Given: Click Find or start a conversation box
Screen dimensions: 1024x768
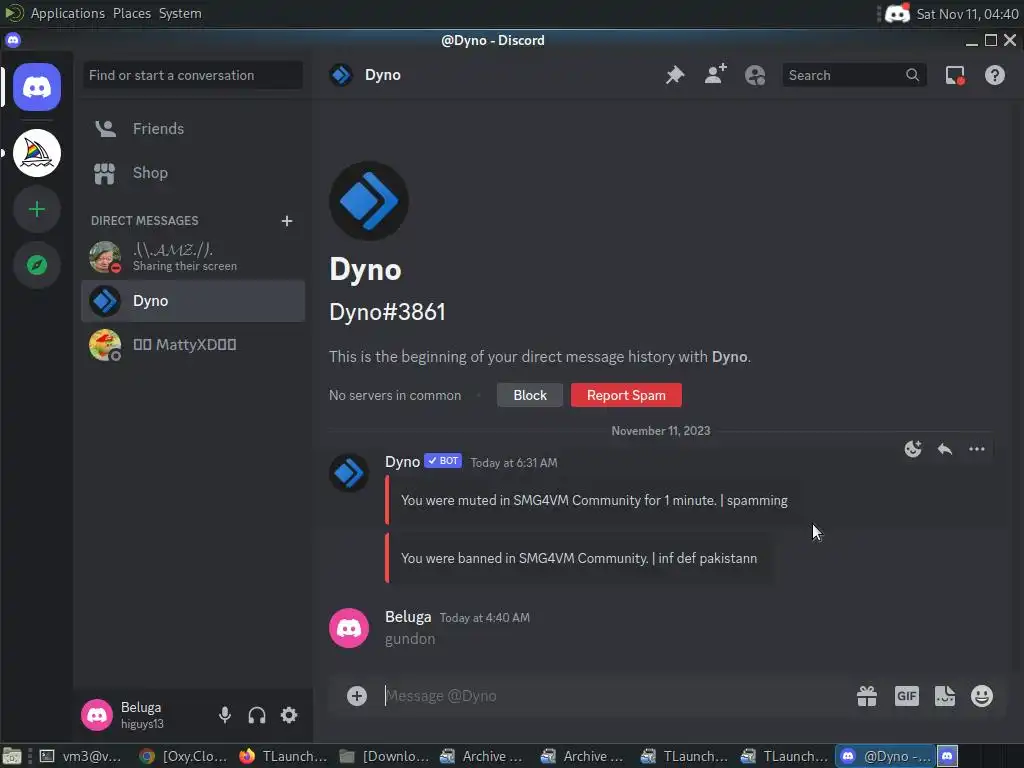Looking at the screenshot, I should pyautogui.click(x=193, y=75).
